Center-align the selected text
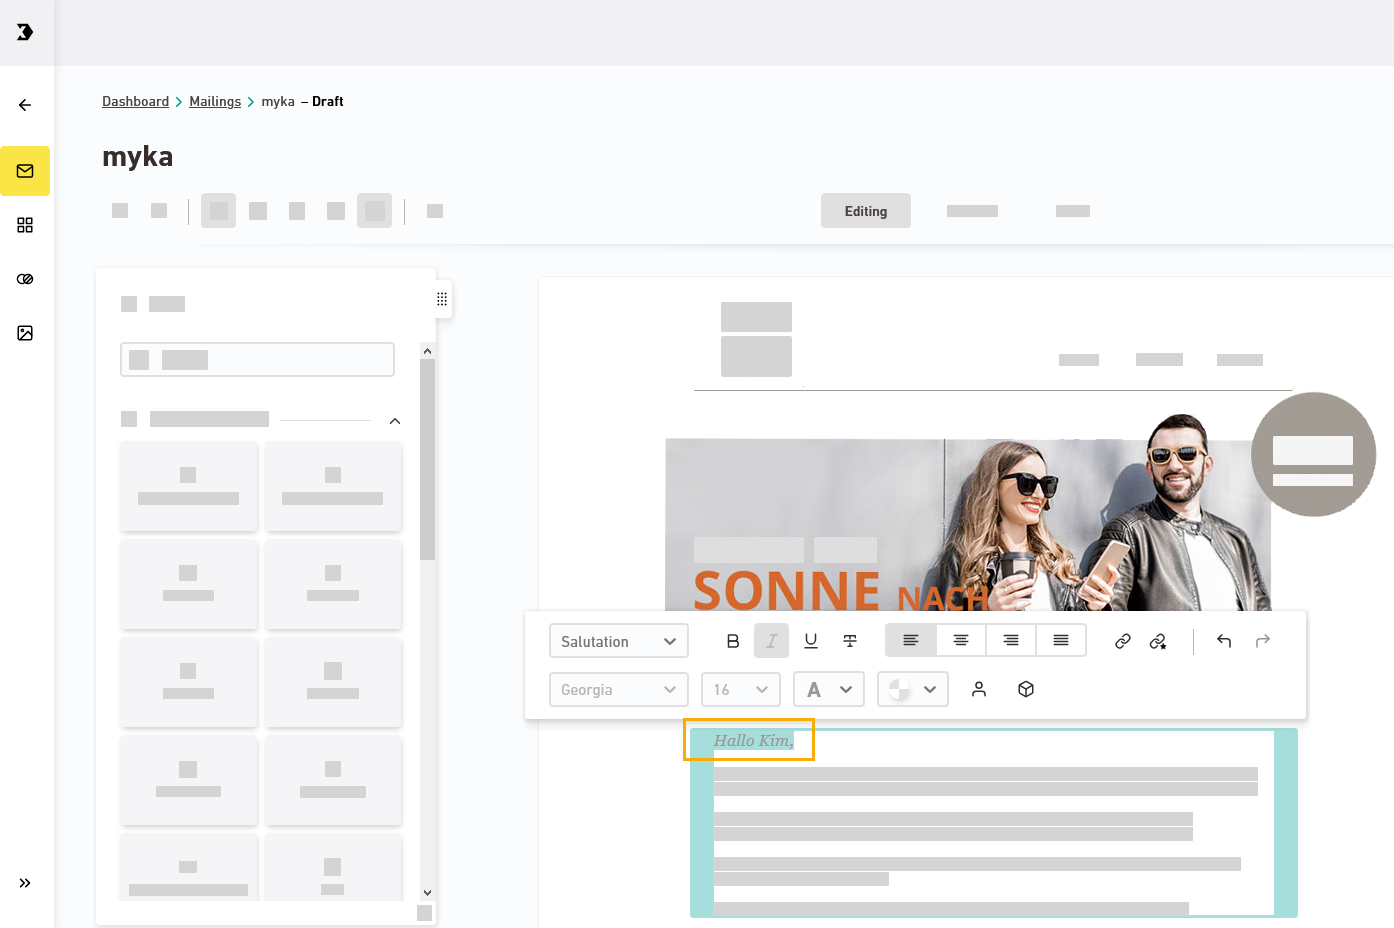1394x928 pixels. (x=961, y=641)
